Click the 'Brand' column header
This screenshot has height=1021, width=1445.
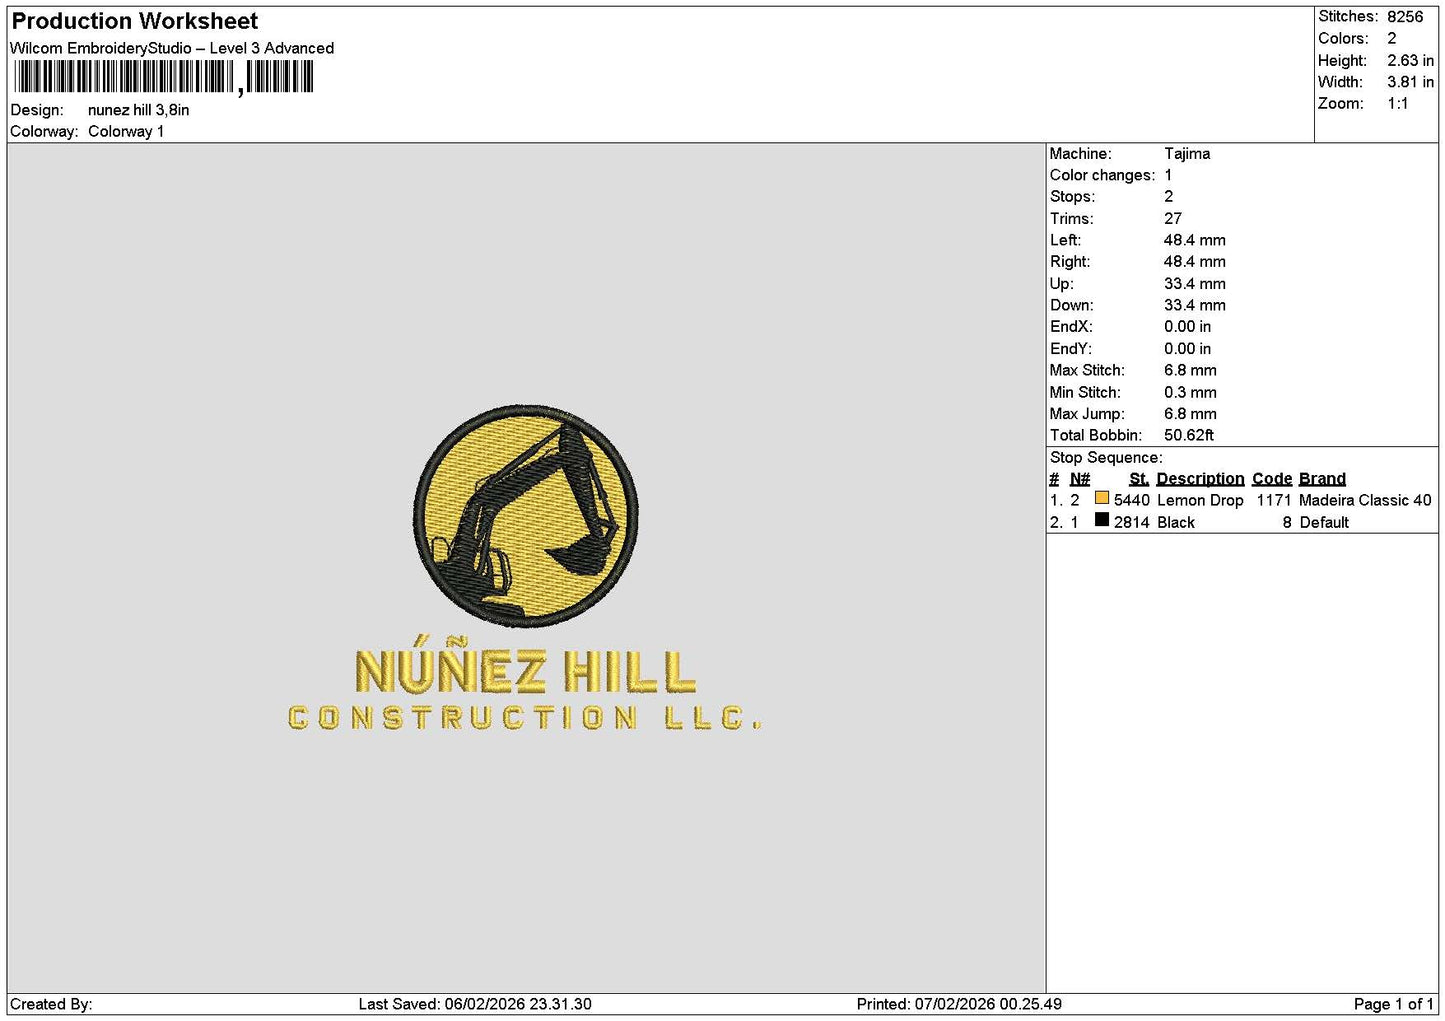(x=1322, y=479)
